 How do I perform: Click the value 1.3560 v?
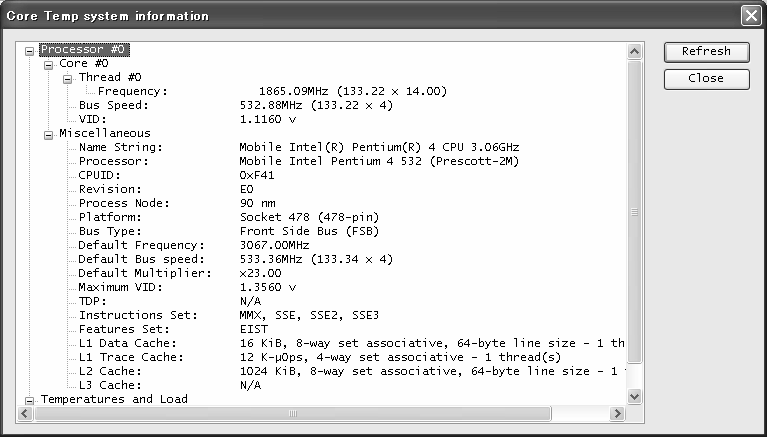(268, 287)
